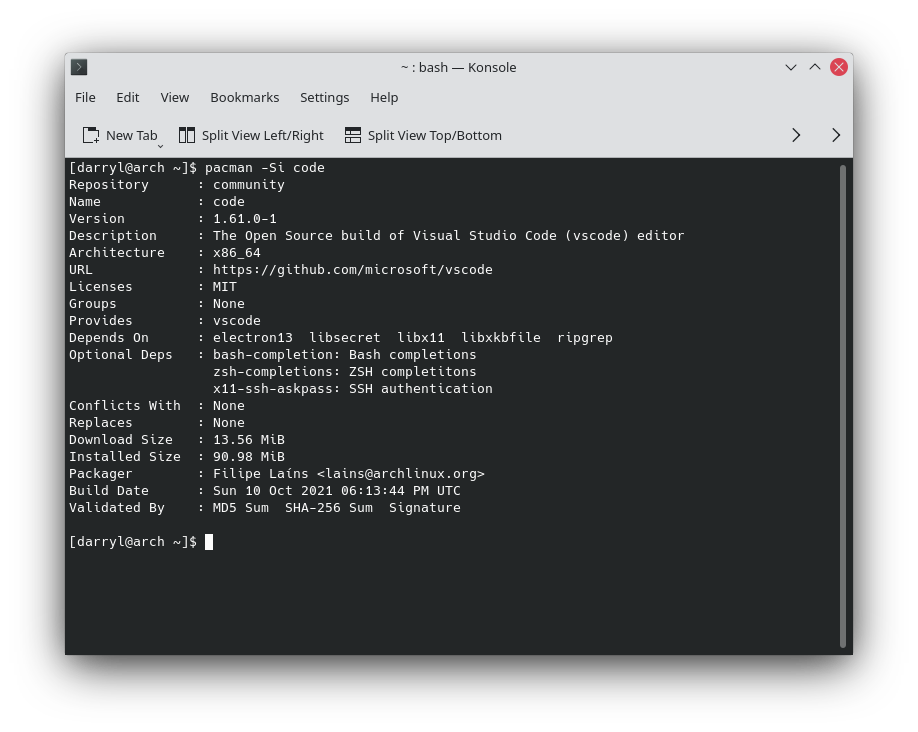Open the Bookmarks menu
The width and height of the screenshot is (918, 732).
click(x=245, y=98)
